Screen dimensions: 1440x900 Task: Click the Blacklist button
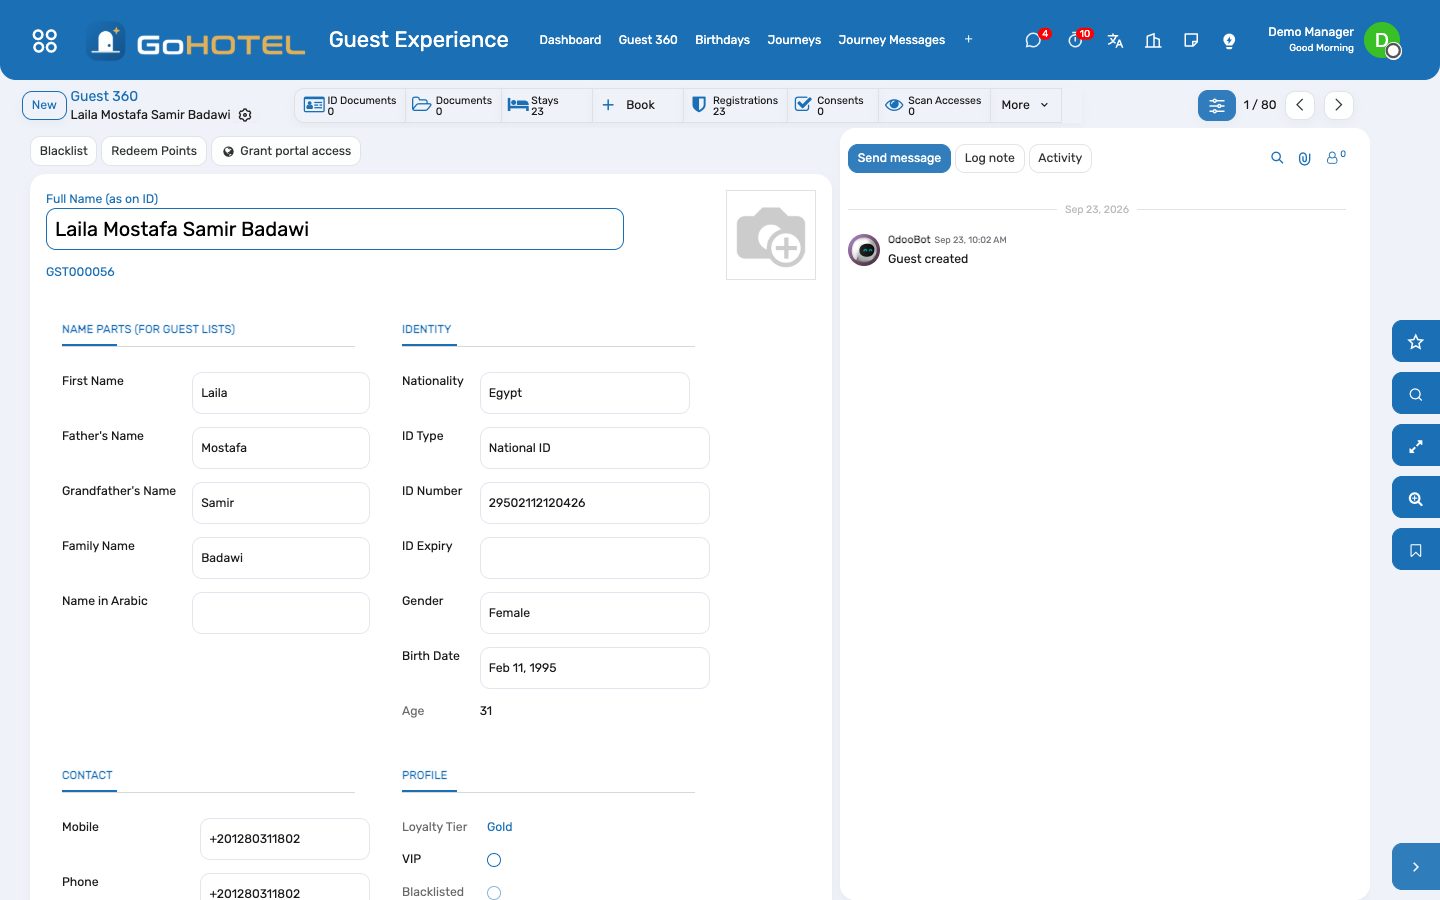coord(64,151)
